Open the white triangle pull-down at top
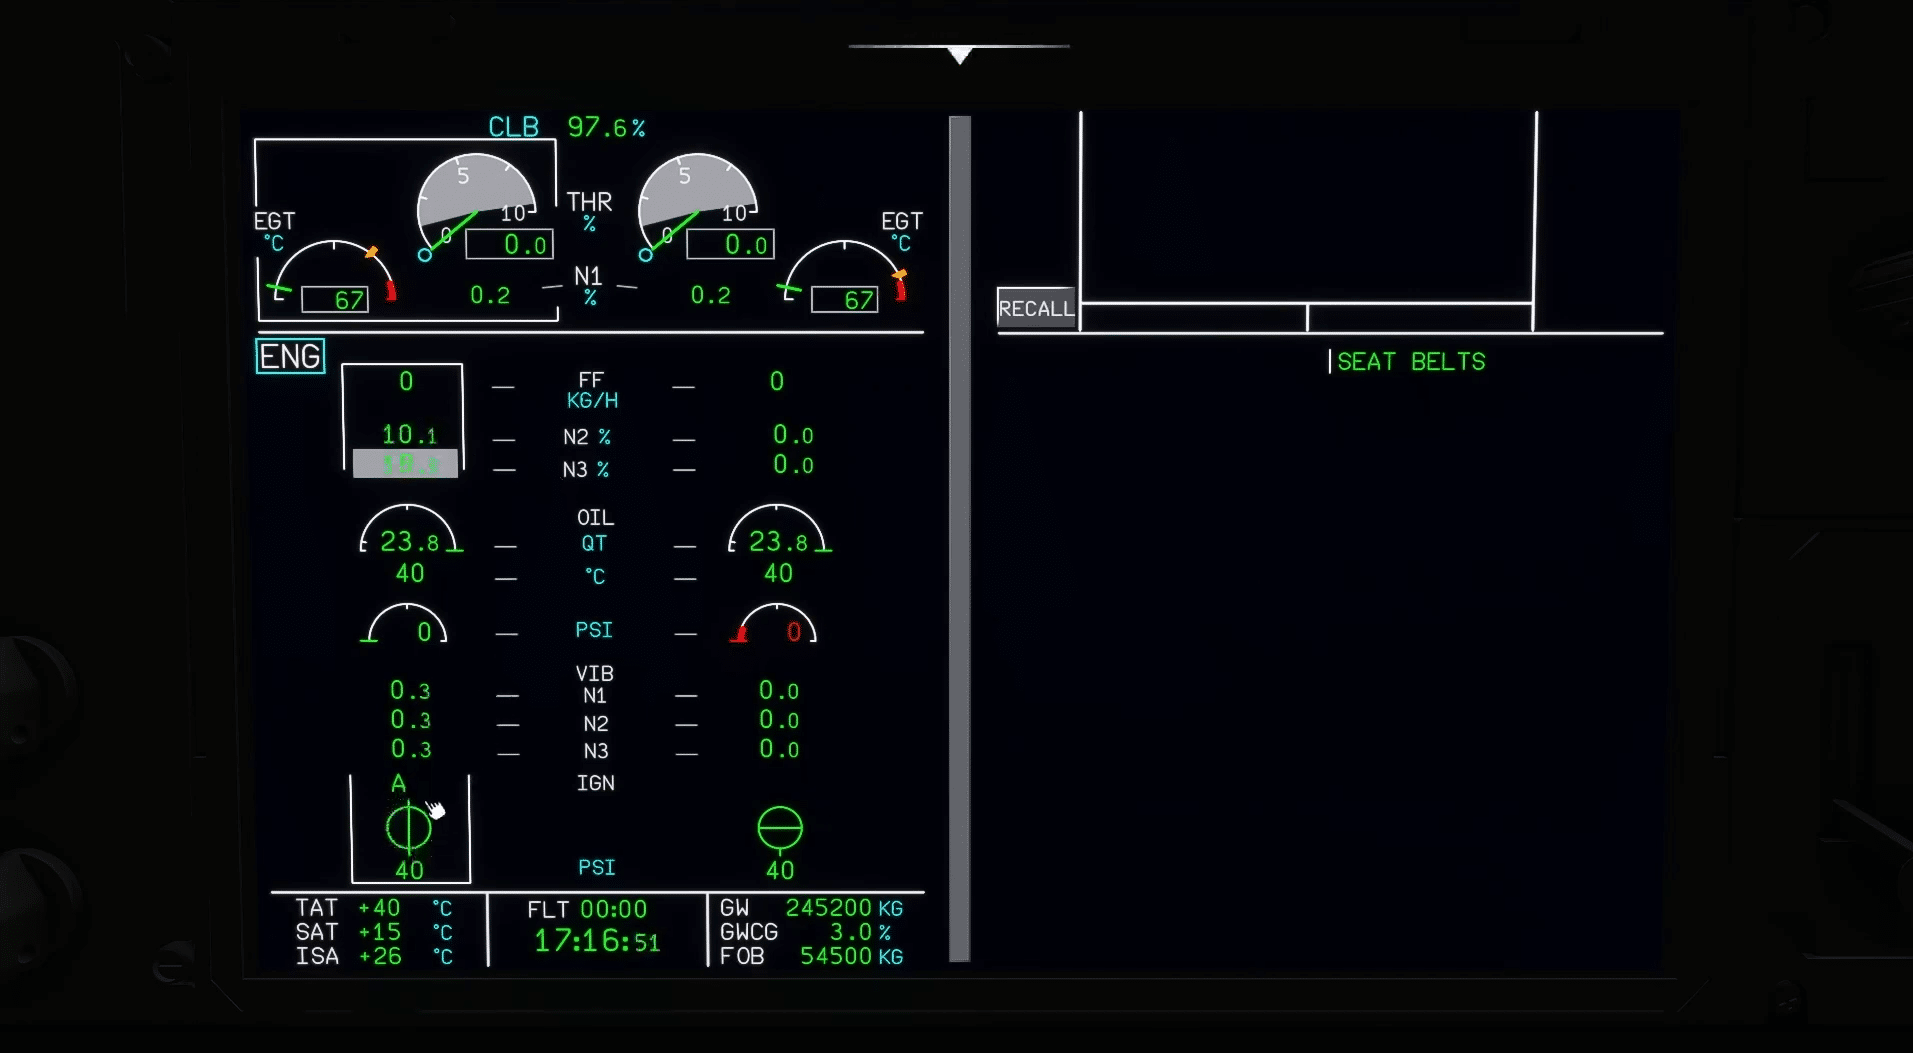 tap(960, 55)
